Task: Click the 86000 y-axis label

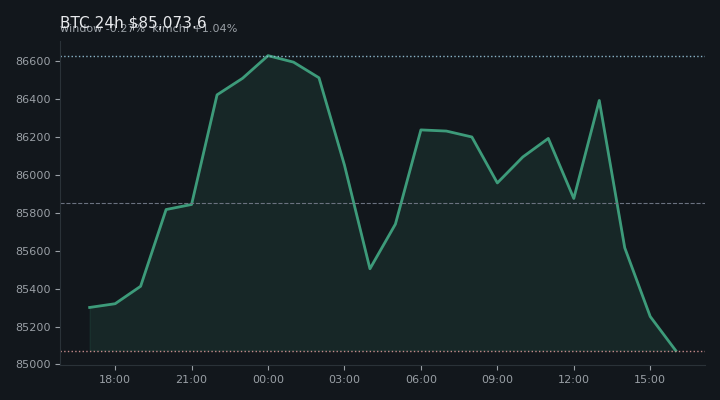Action: [x=33, y=176]
